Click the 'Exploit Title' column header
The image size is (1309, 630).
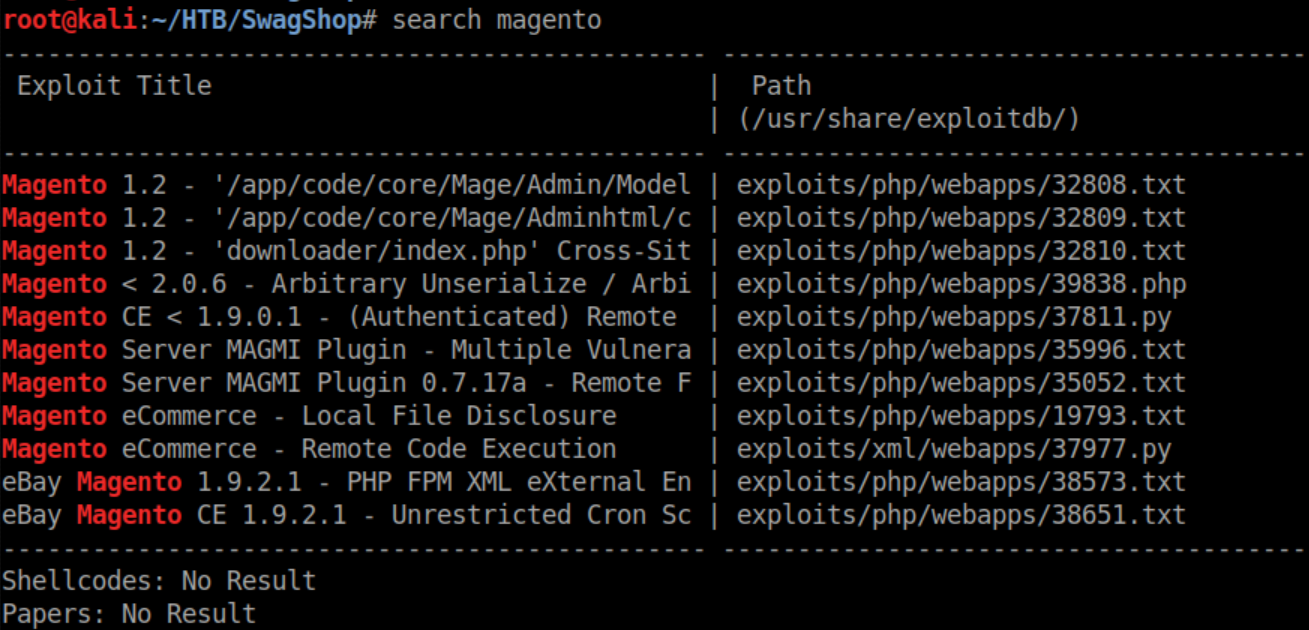point(114,86)
